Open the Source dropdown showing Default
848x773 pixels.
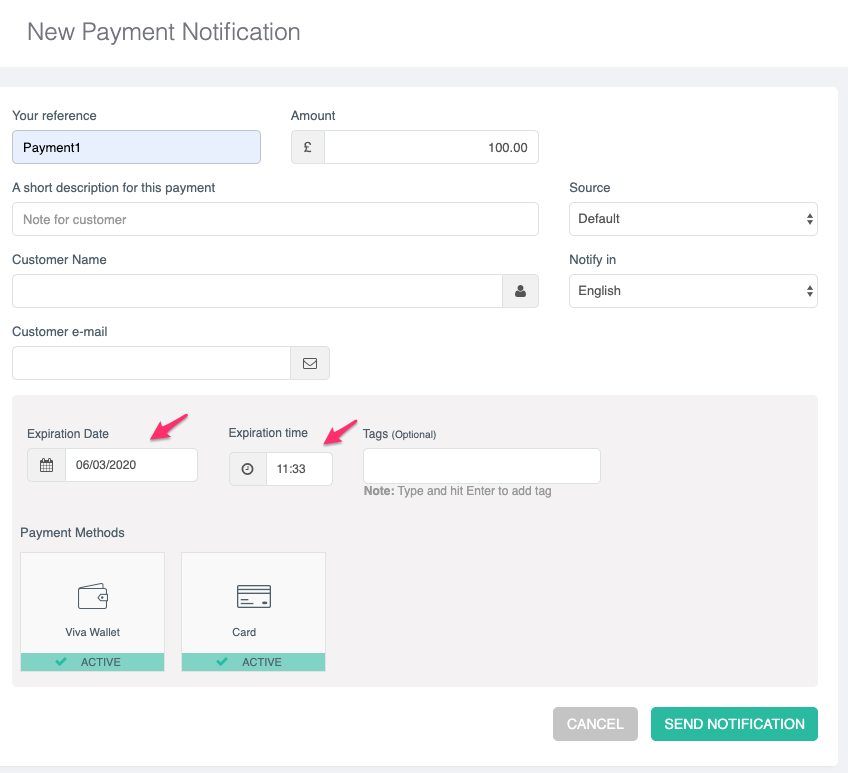(x=693, y=219)
